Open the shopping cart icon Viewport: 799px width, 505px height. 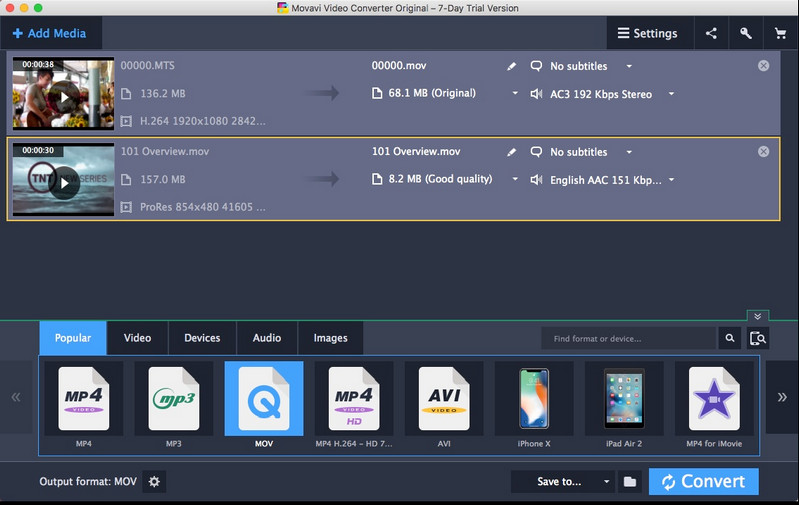[x=780, y=33]
